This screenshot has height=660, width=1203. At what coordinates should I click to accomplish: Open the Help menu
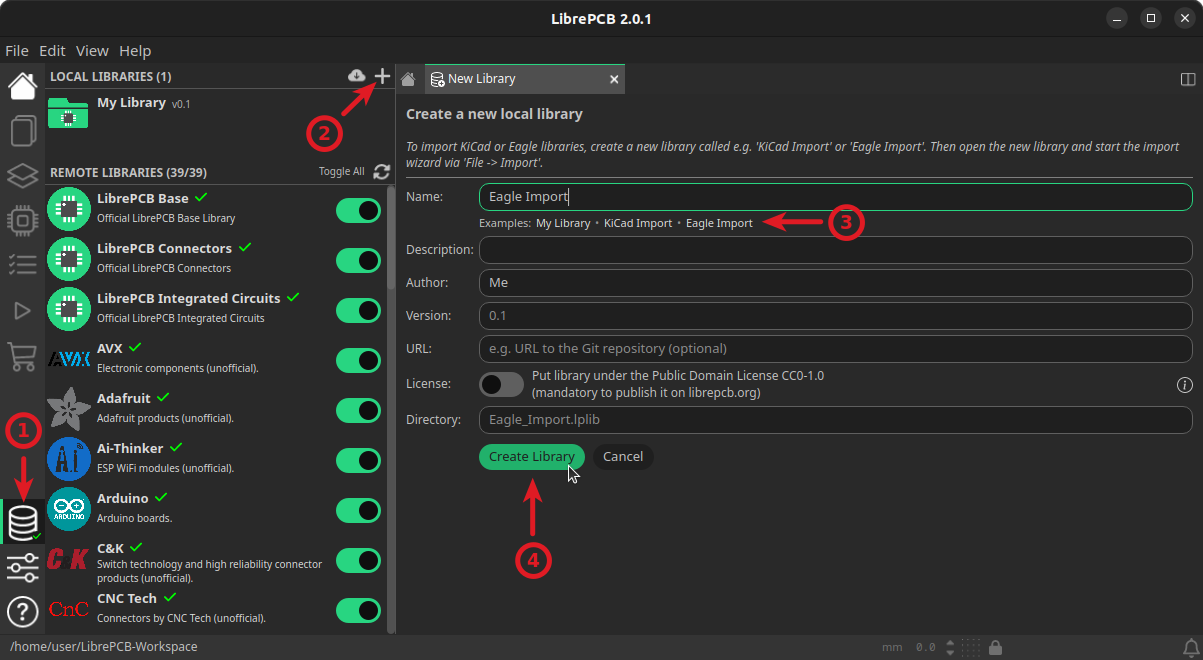135,51
